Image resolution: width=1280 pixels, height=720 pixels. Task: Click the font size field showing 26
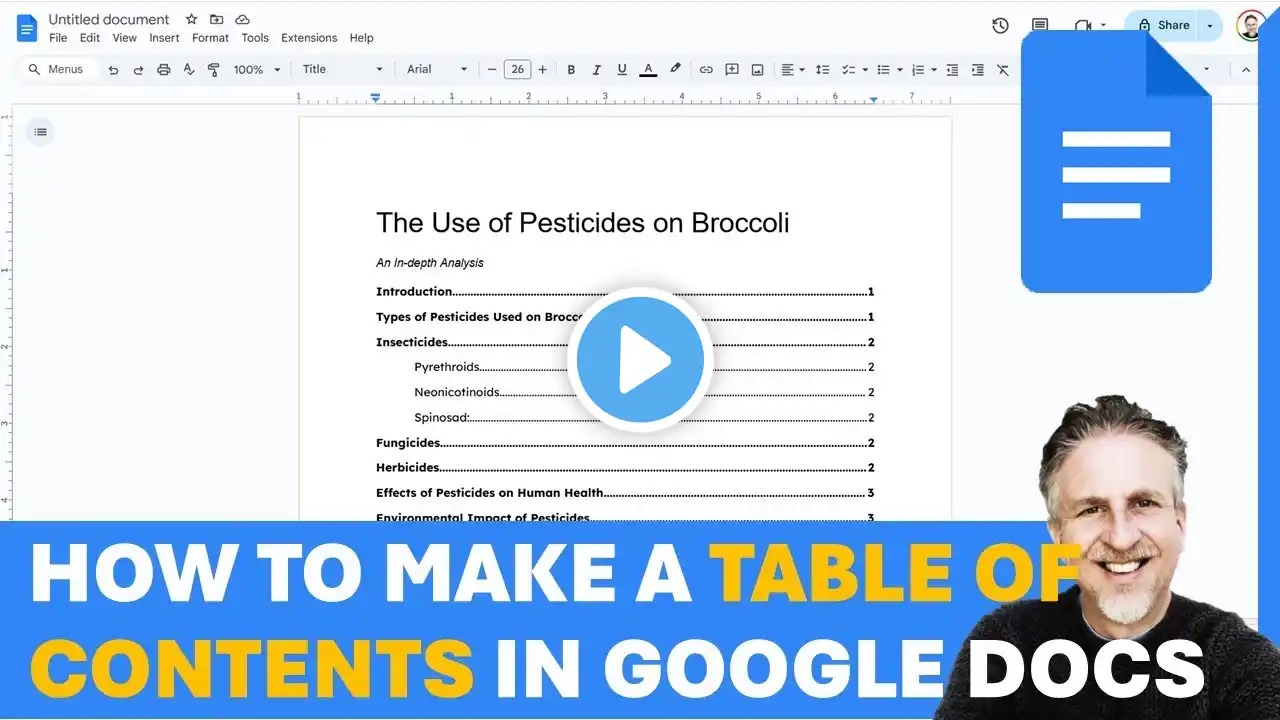click(x=517, y=70)
